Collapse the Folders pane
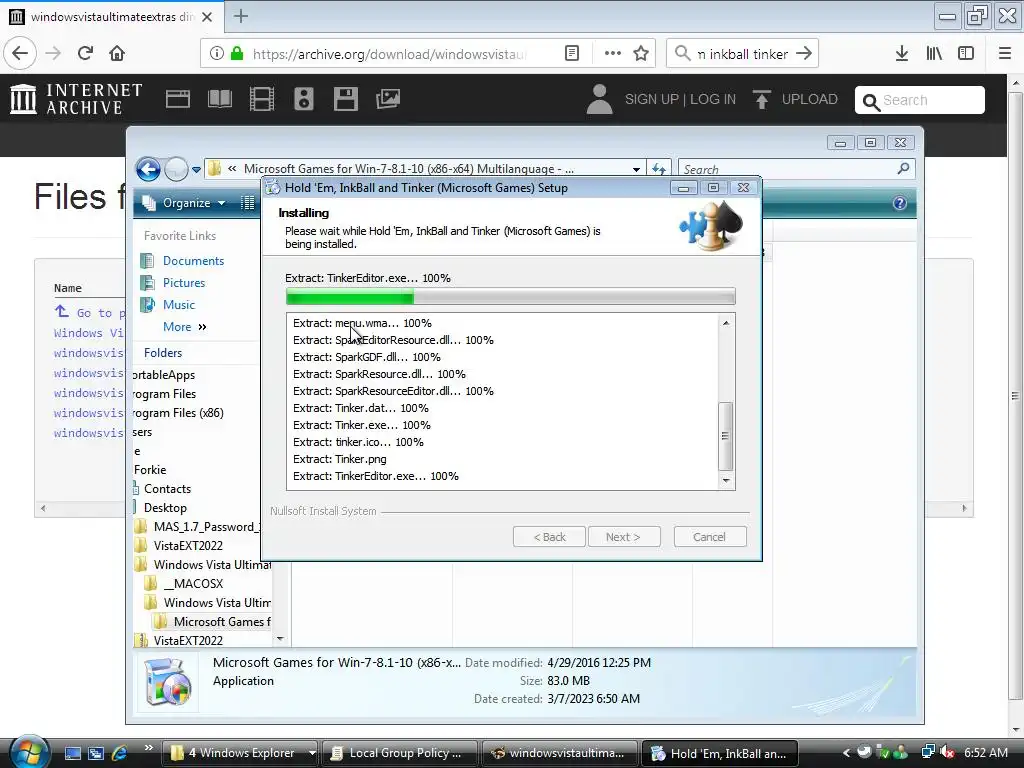The width and height of the screenshot is (1024, 768). coord(163,353)
